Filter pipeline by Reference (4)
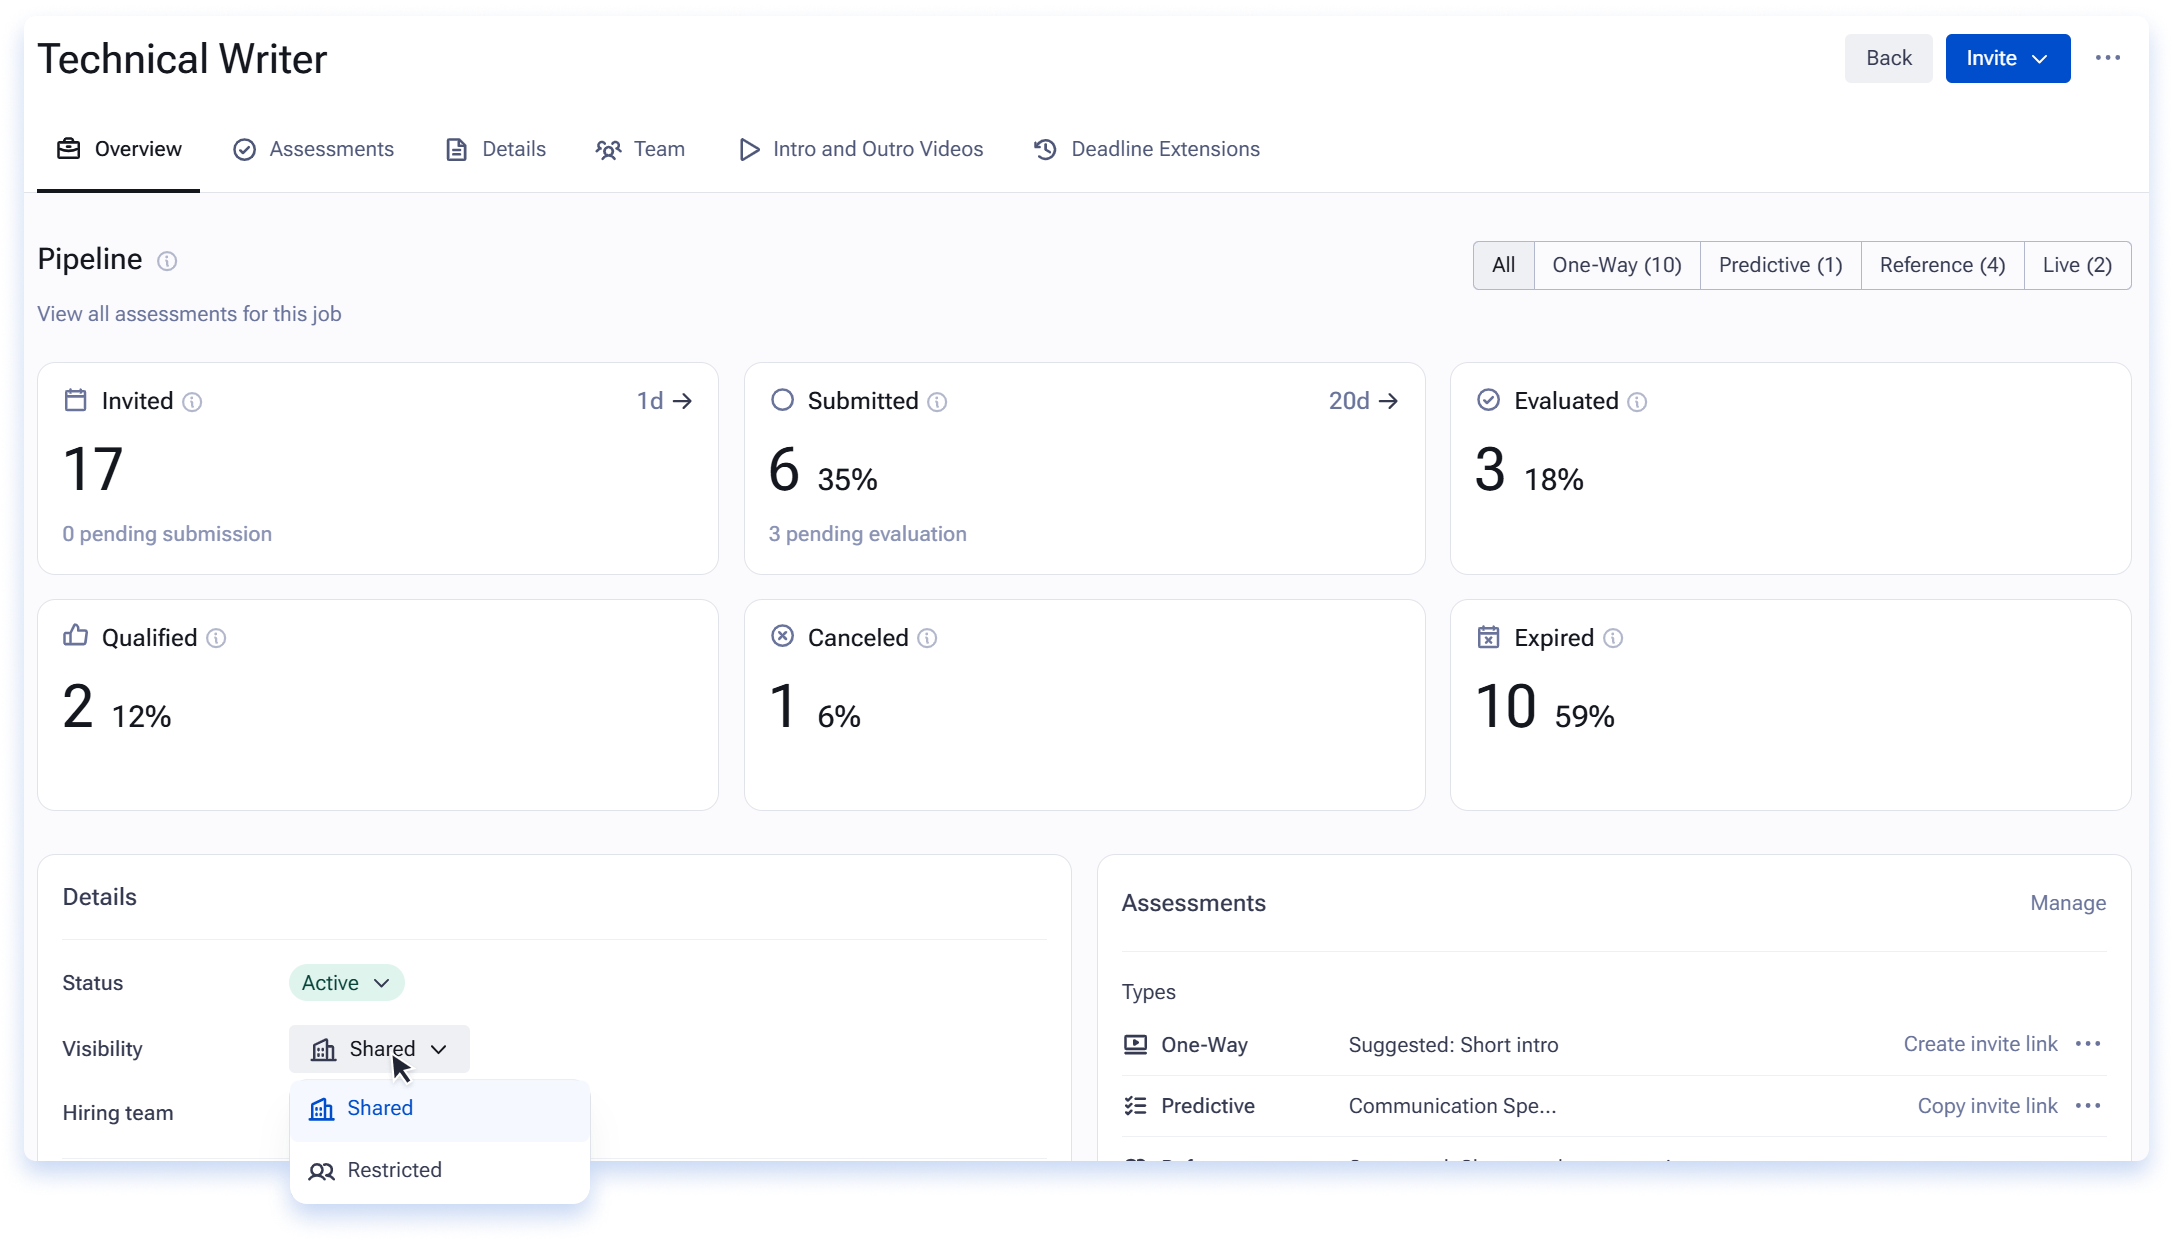This screenshot has height=1240, width=2173. click(x=1942, y=265)
